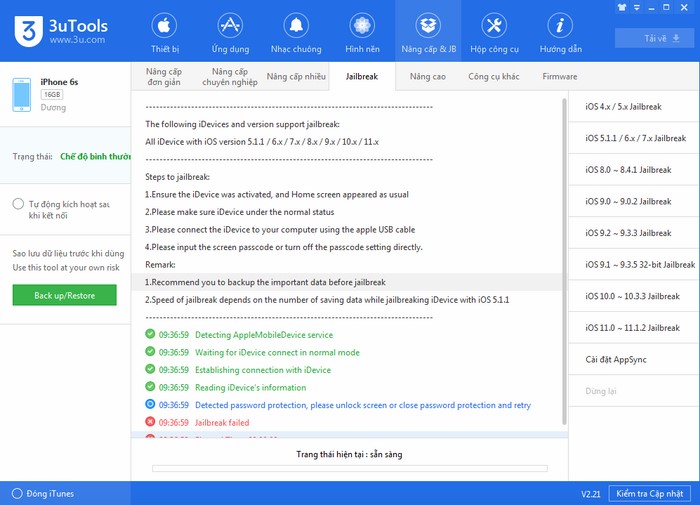
Task: Click the disabled Dừng lại button
Action: pyautogui.click(x=633, y=391)
